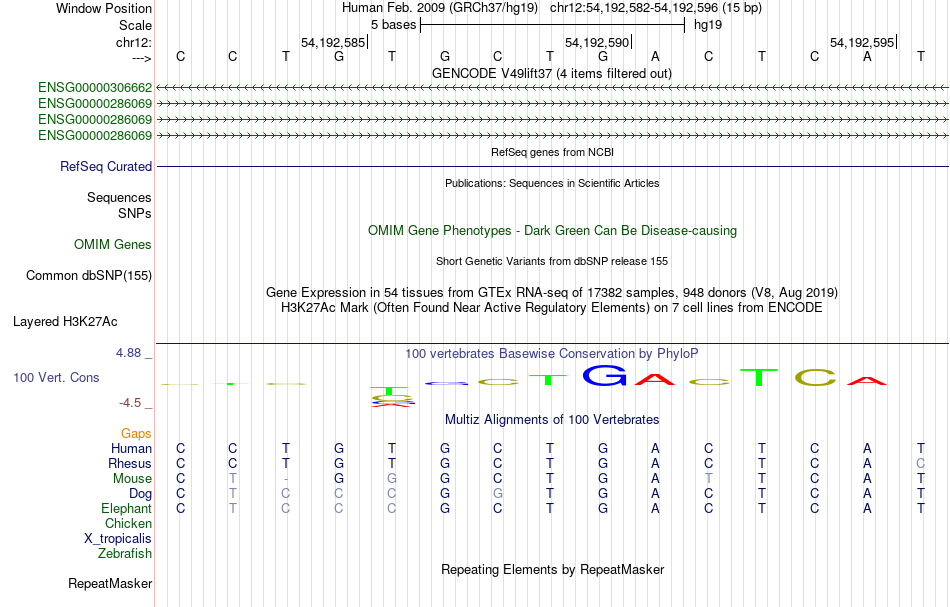Select the Elephant species row label
The image size is (950, 607).
[x=126, y=509]
